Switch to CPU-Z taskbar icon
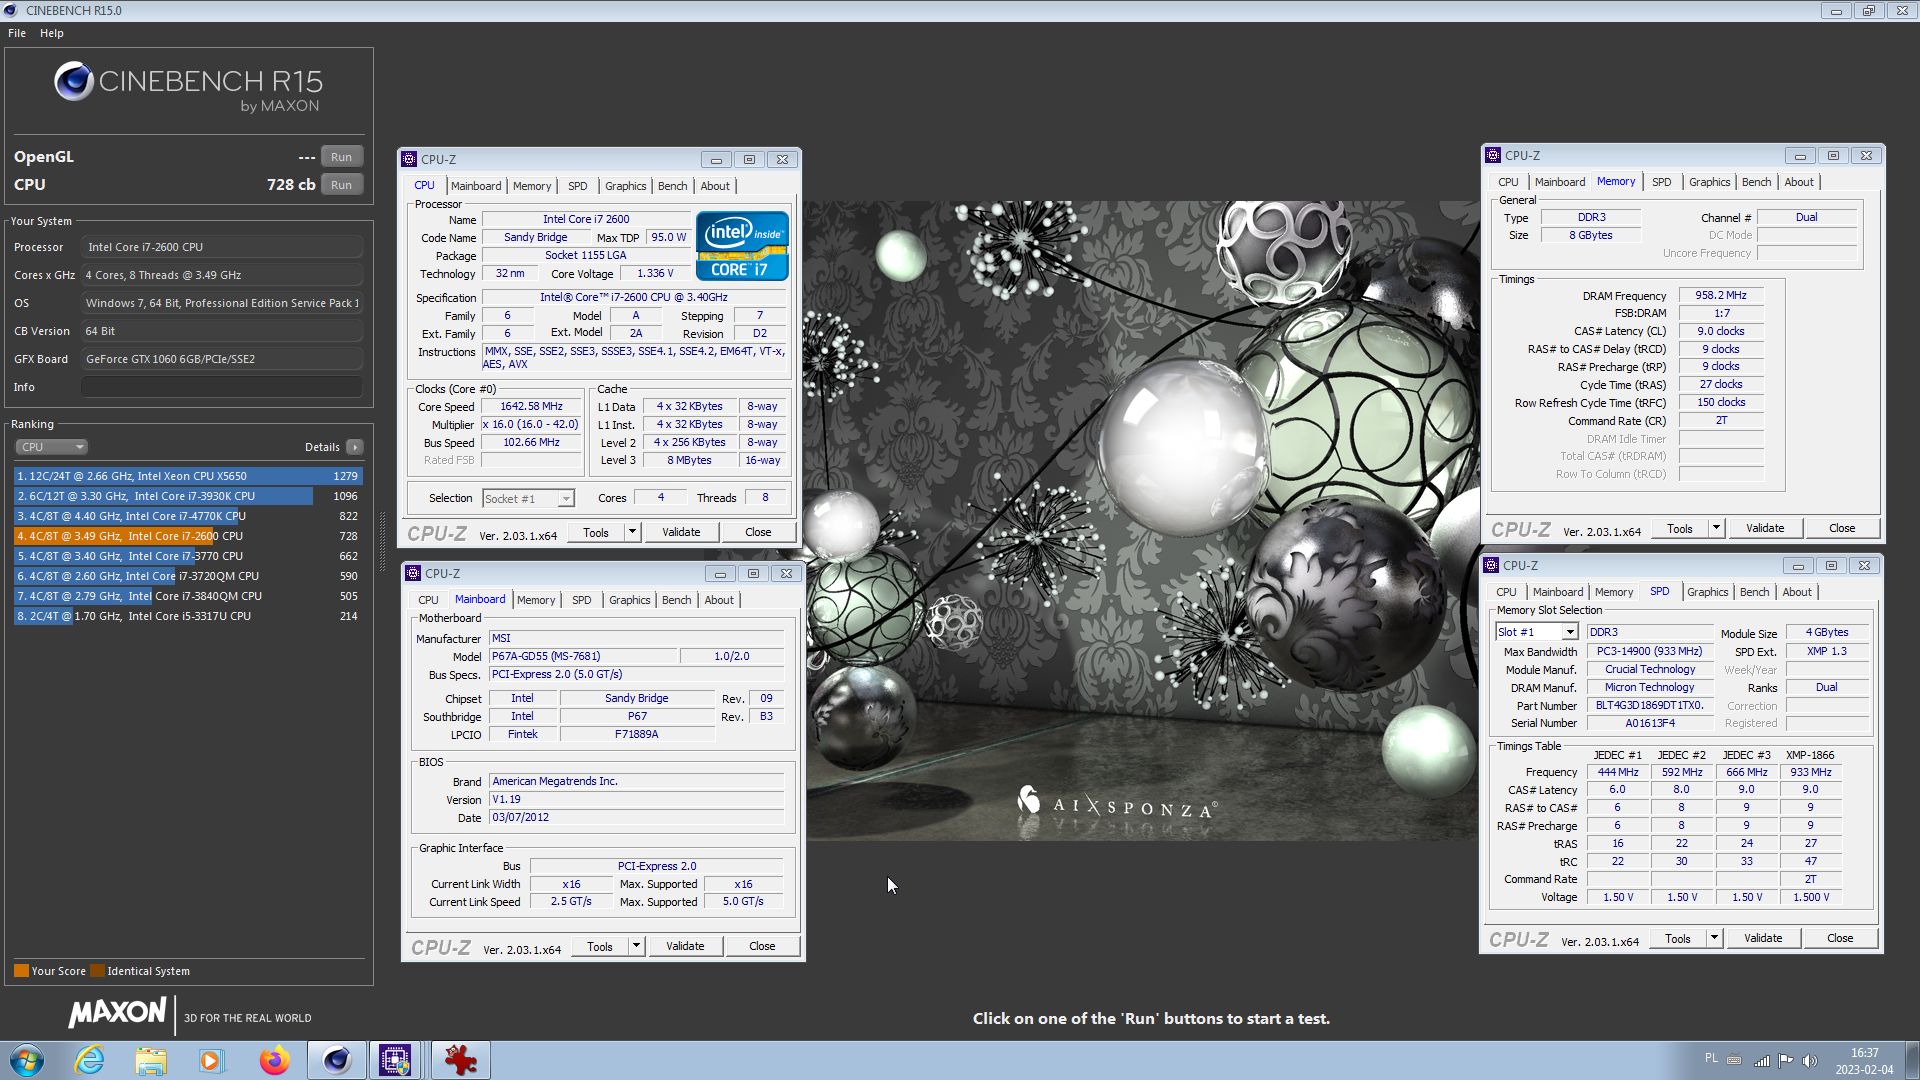 tap(396, 1060)
